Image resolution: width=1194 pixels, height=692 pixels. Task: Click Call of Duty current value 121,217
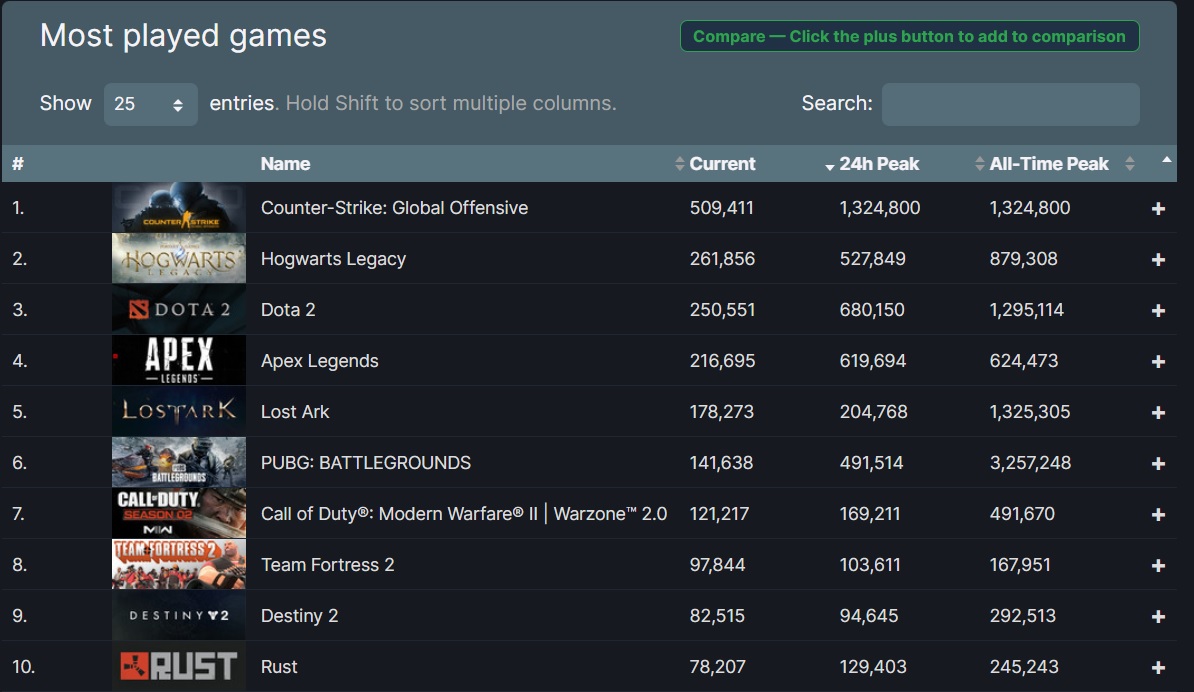720,514
